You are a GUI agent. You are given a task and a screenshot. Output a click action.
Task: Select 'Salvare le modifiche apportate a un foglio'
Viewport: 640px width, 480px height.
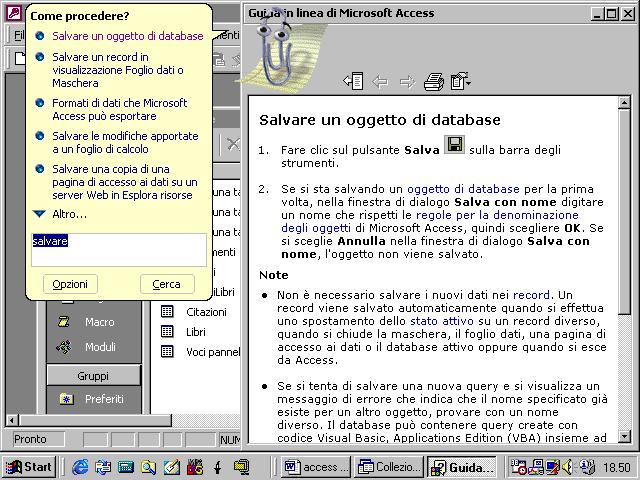(125, 142)
